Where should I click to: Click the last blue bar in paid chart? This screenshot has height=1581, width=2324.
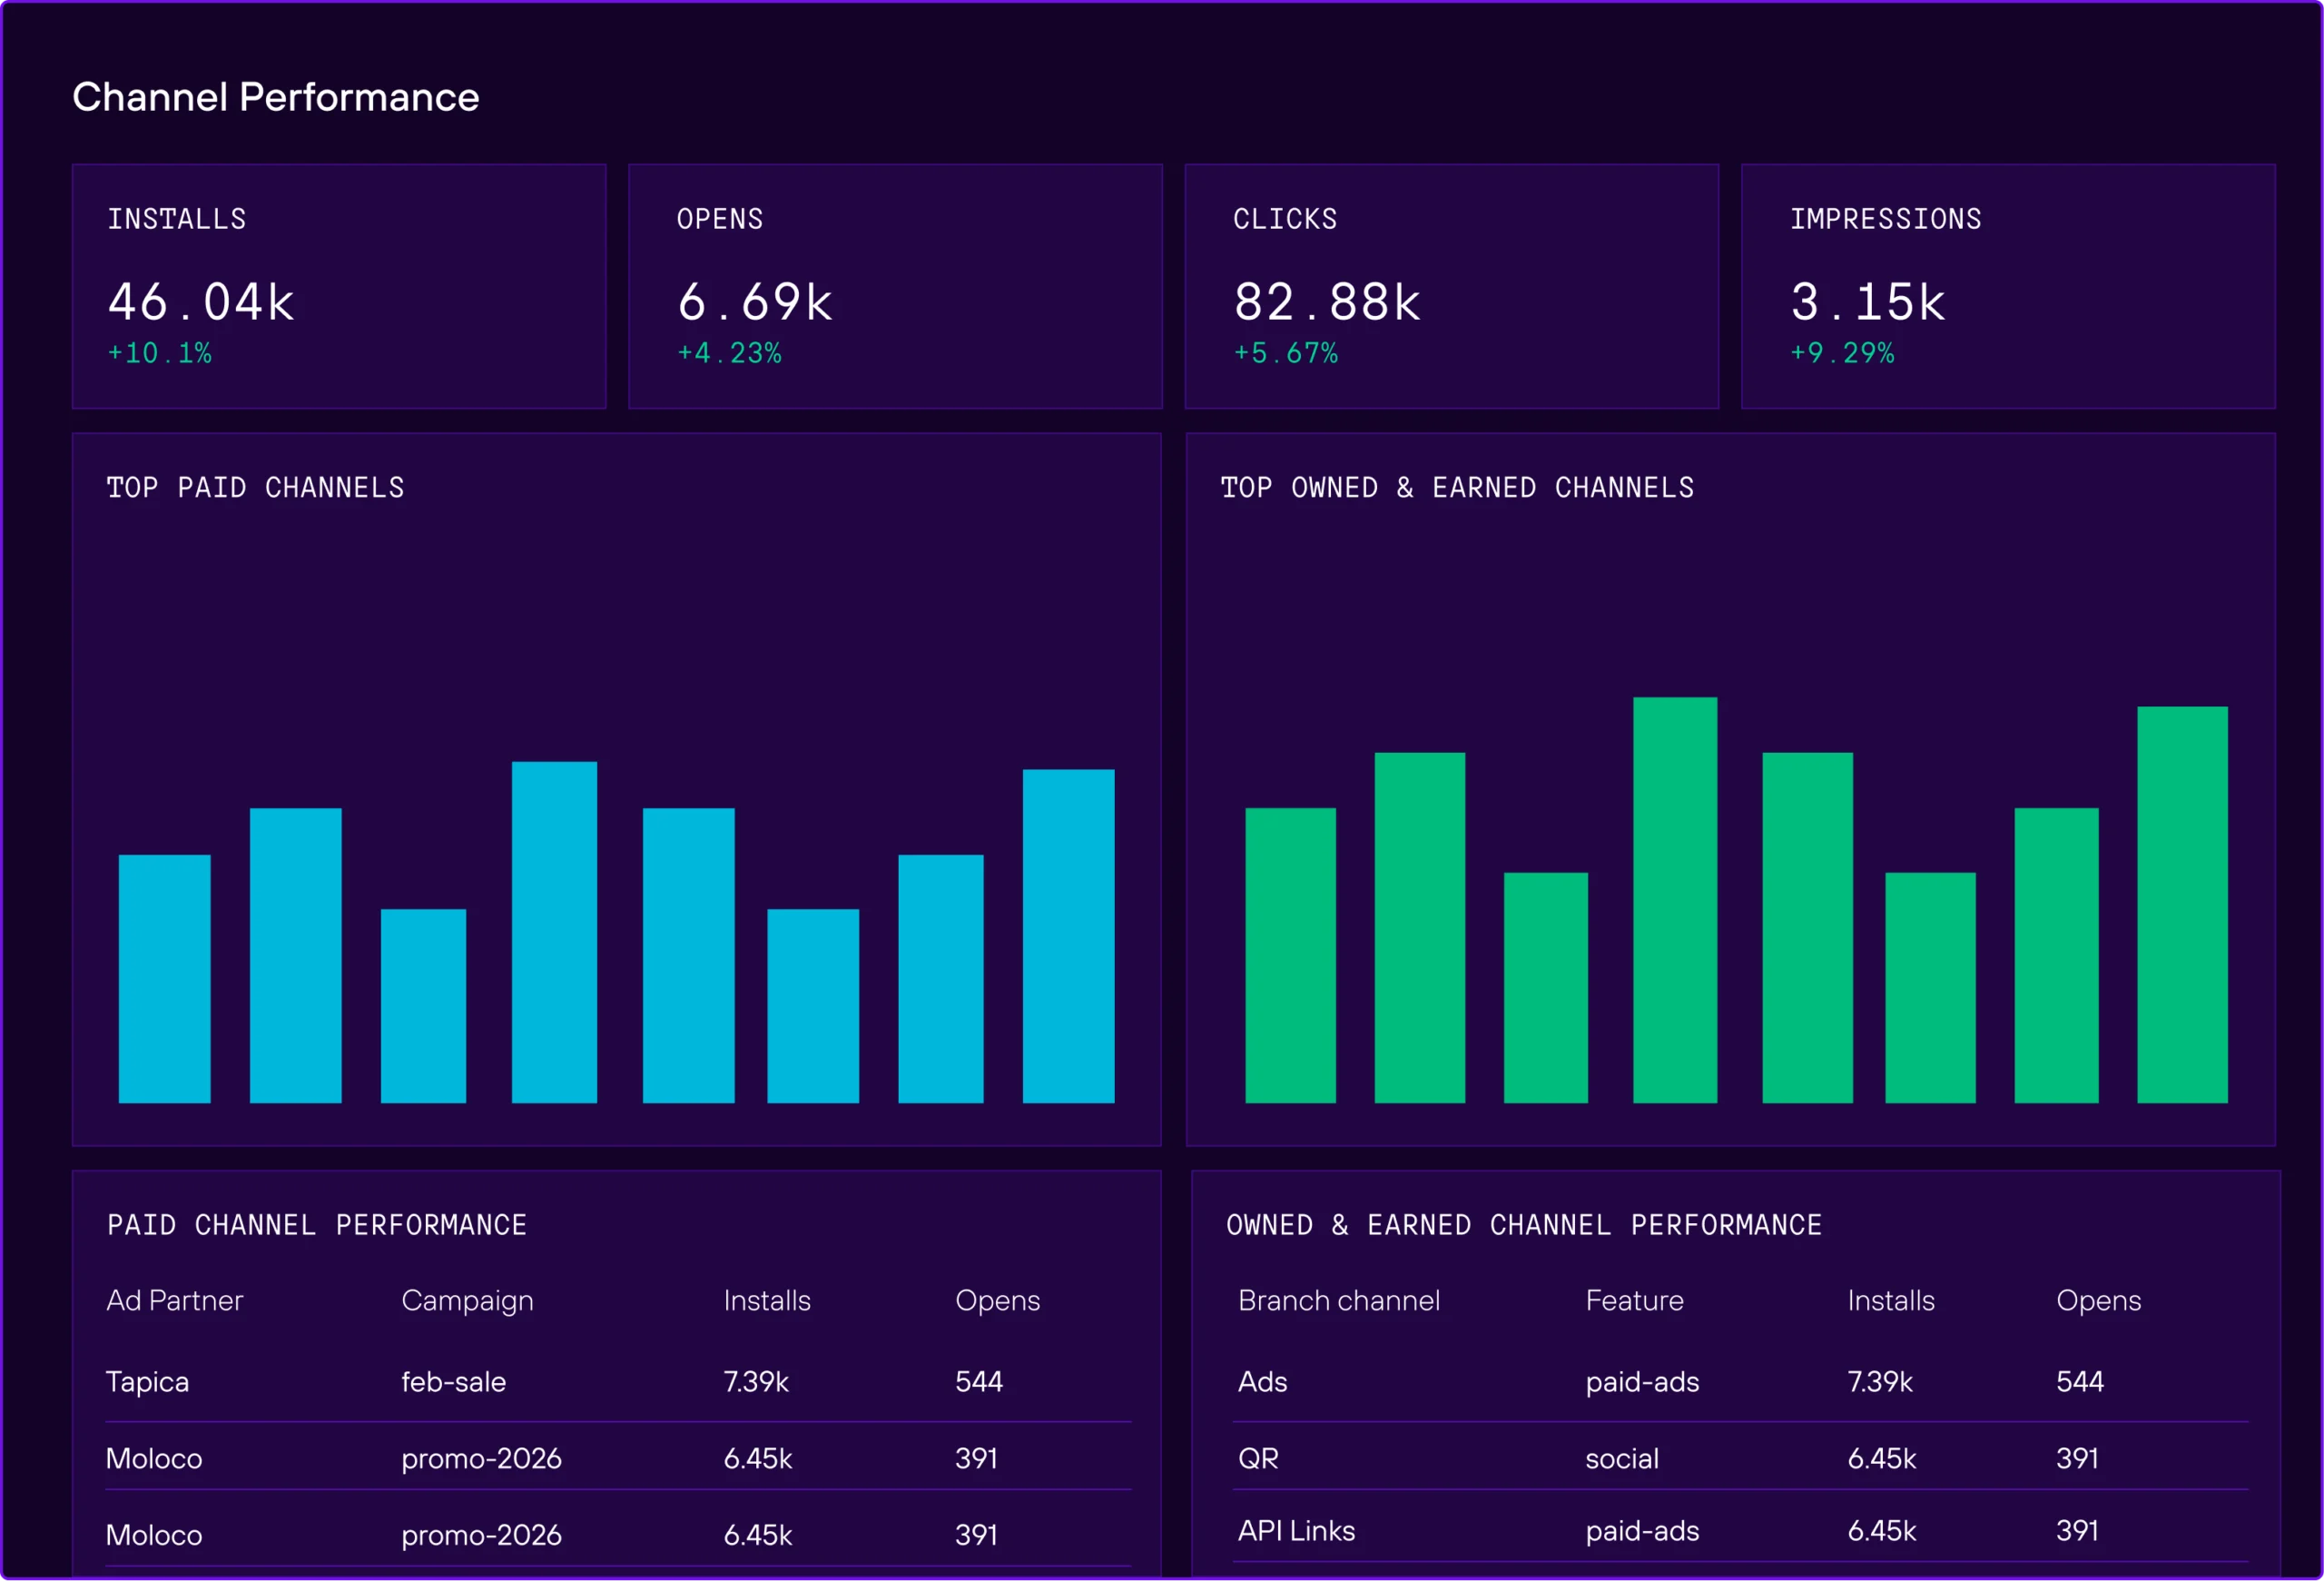coord(1068,935)
